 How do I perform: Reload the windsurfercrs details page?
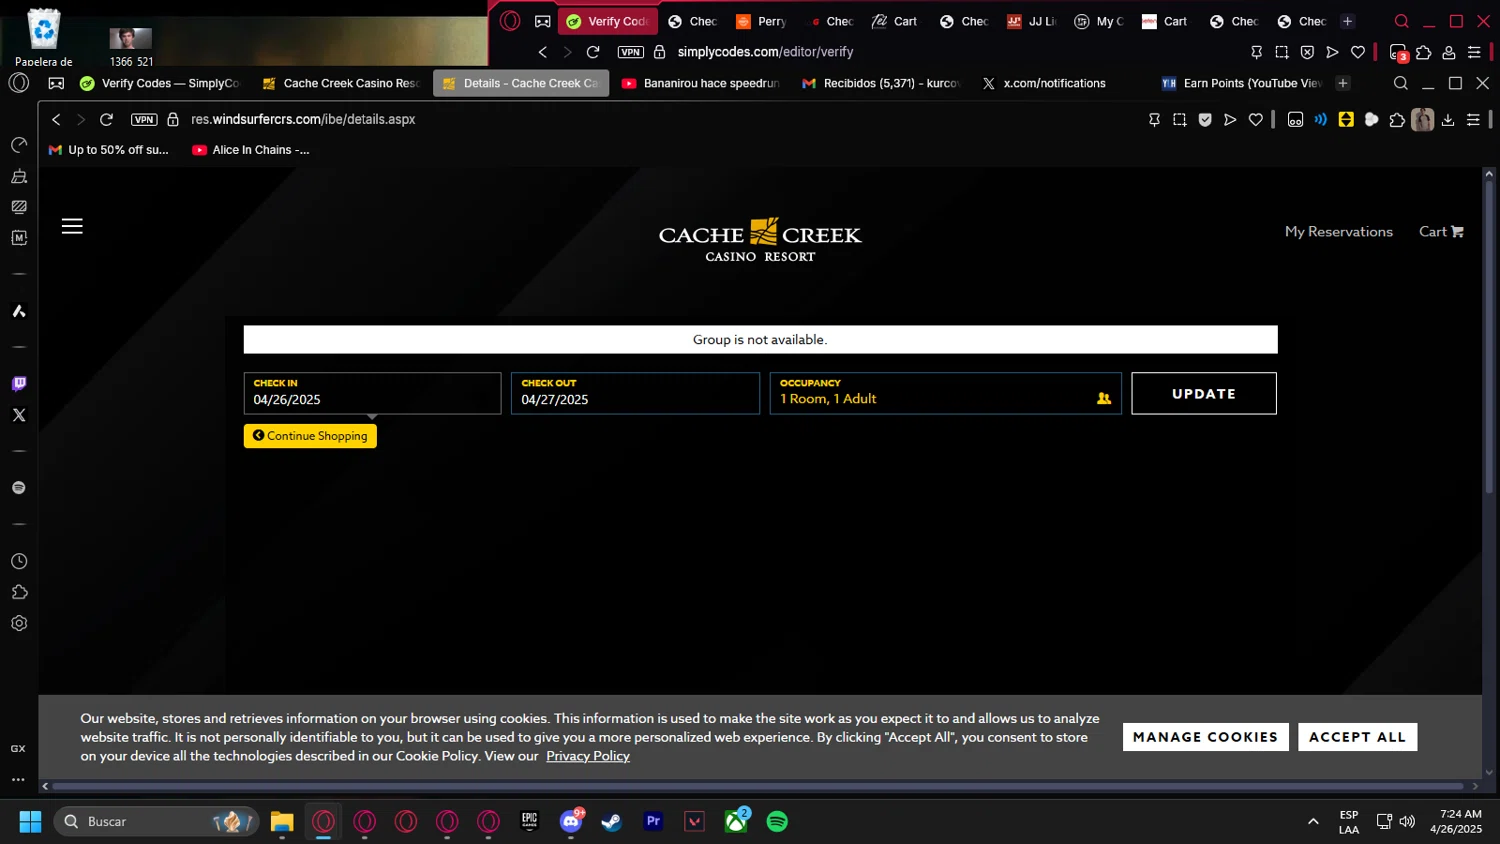(106, 119)
